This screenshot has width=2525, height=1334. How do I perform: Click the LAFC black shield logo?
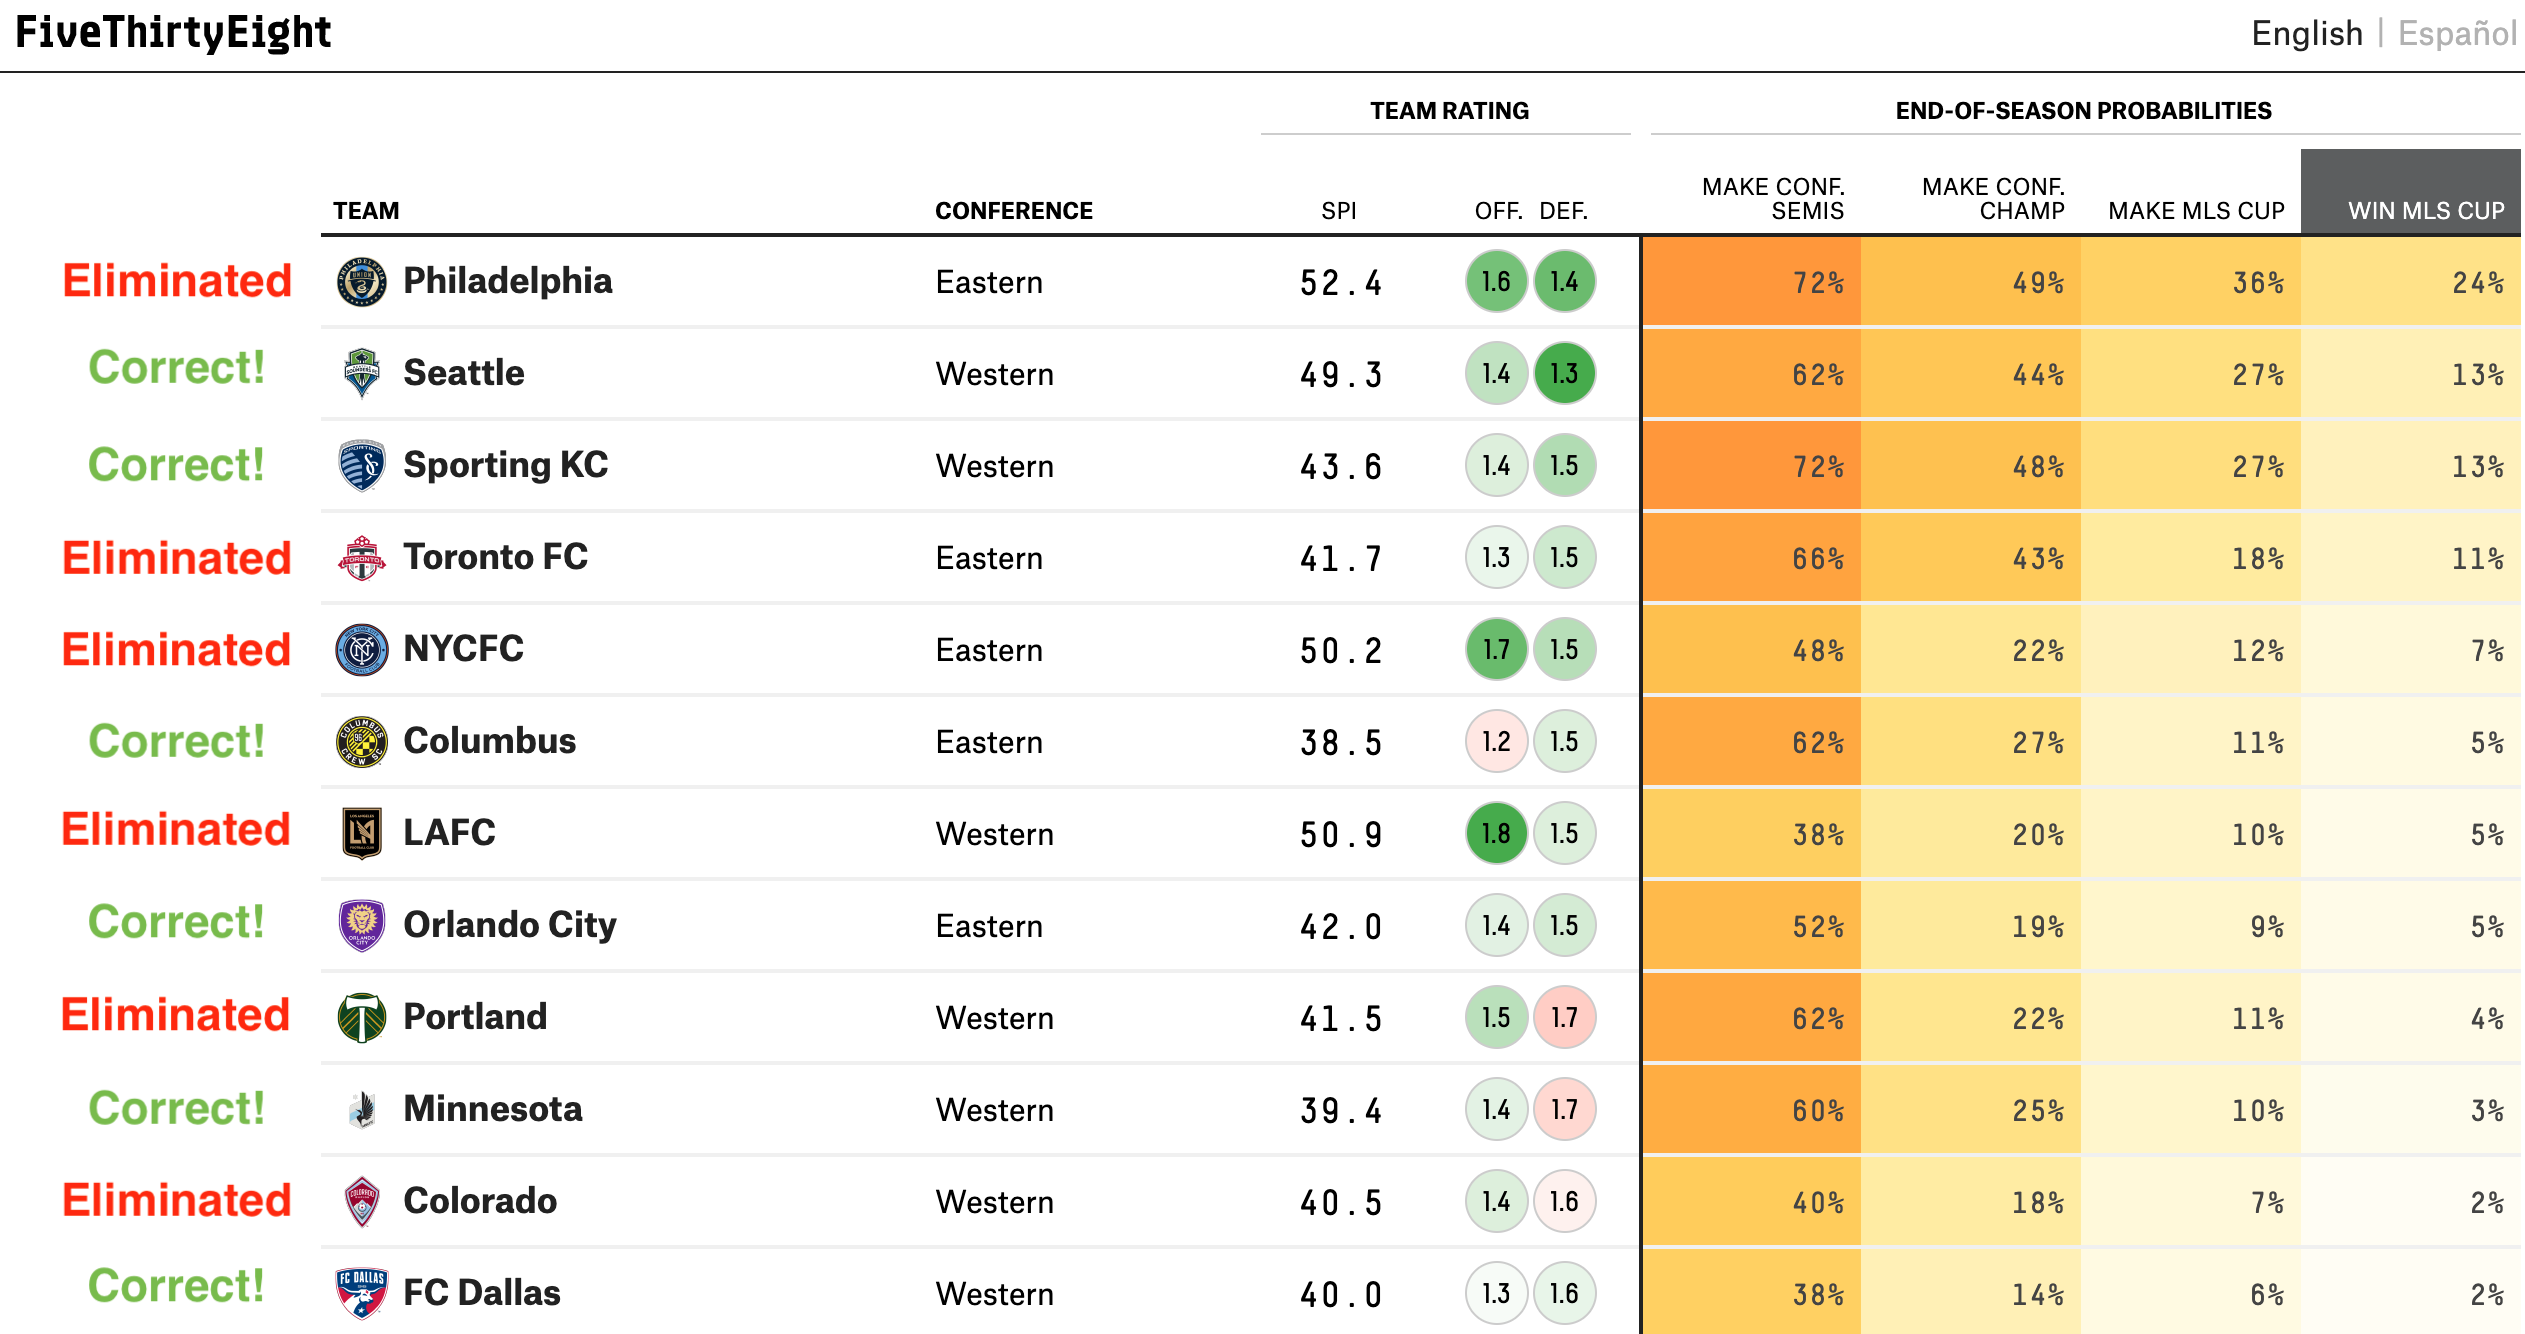pyautogui.click(x=361, y=834)
